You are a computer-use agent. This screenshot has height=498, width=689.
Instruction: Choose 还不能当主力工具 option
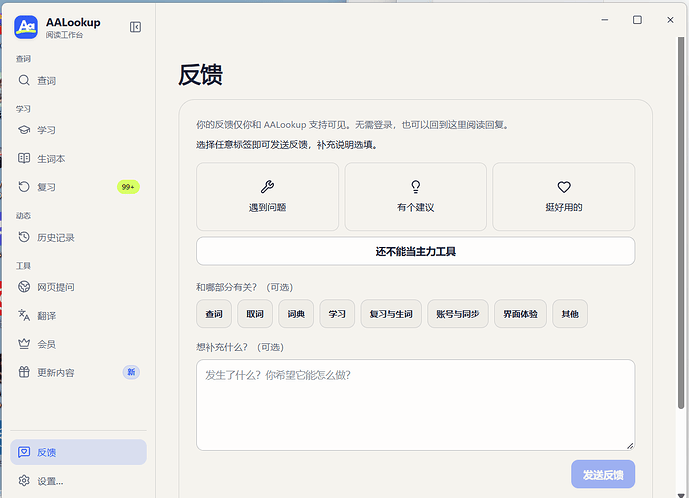(416, 251)
